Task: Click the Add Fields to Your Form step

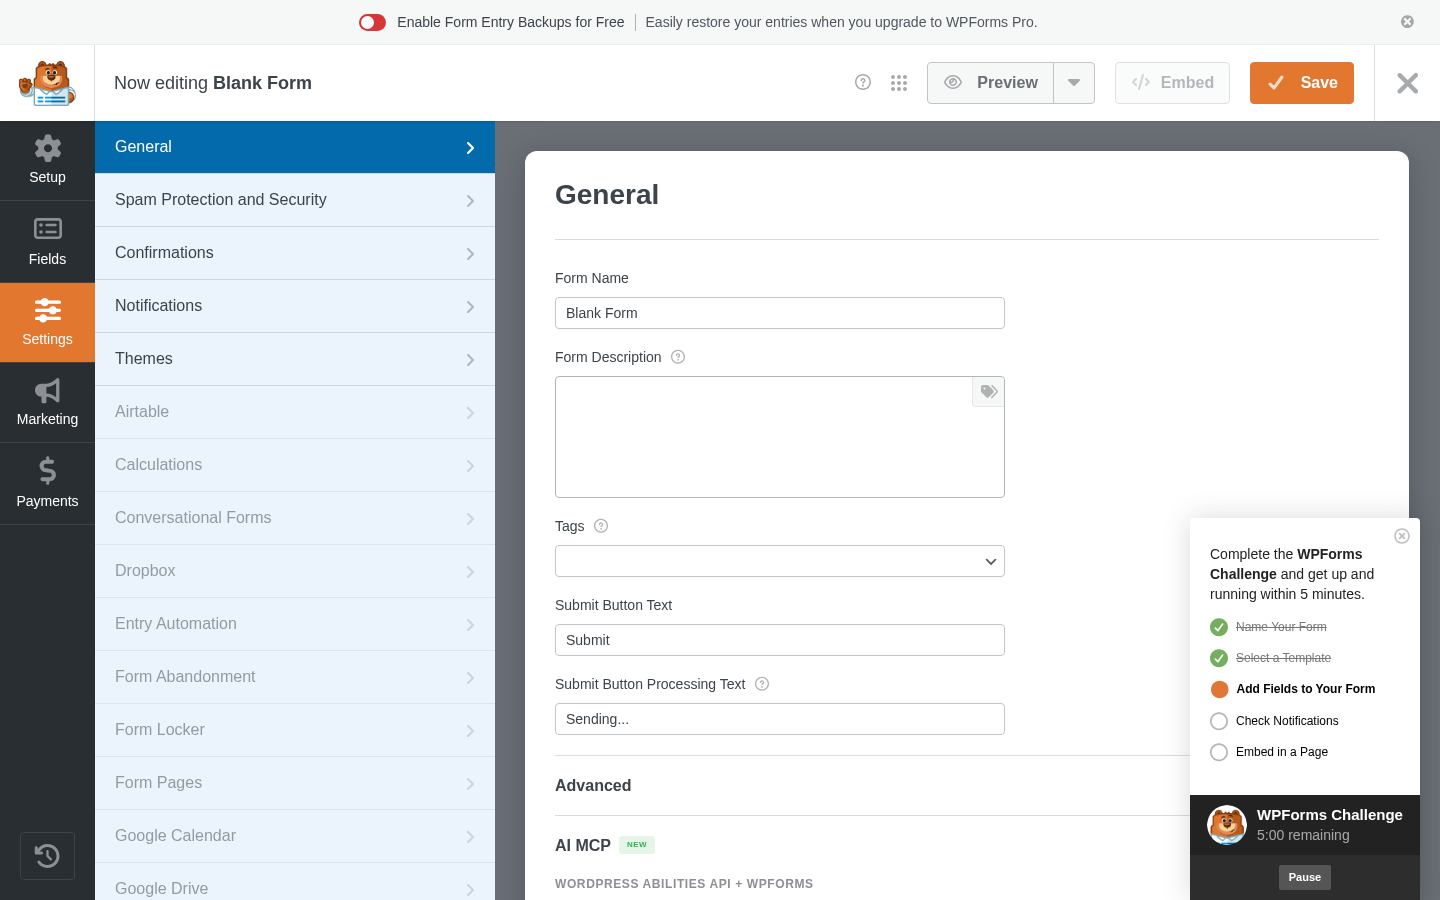Action: tap(1293, 689)
